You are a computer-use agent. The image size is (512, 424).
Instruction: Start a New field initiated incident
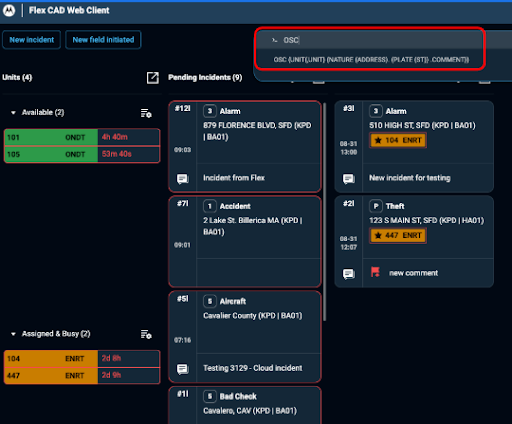pyautogui.click(x=103, y=40)
